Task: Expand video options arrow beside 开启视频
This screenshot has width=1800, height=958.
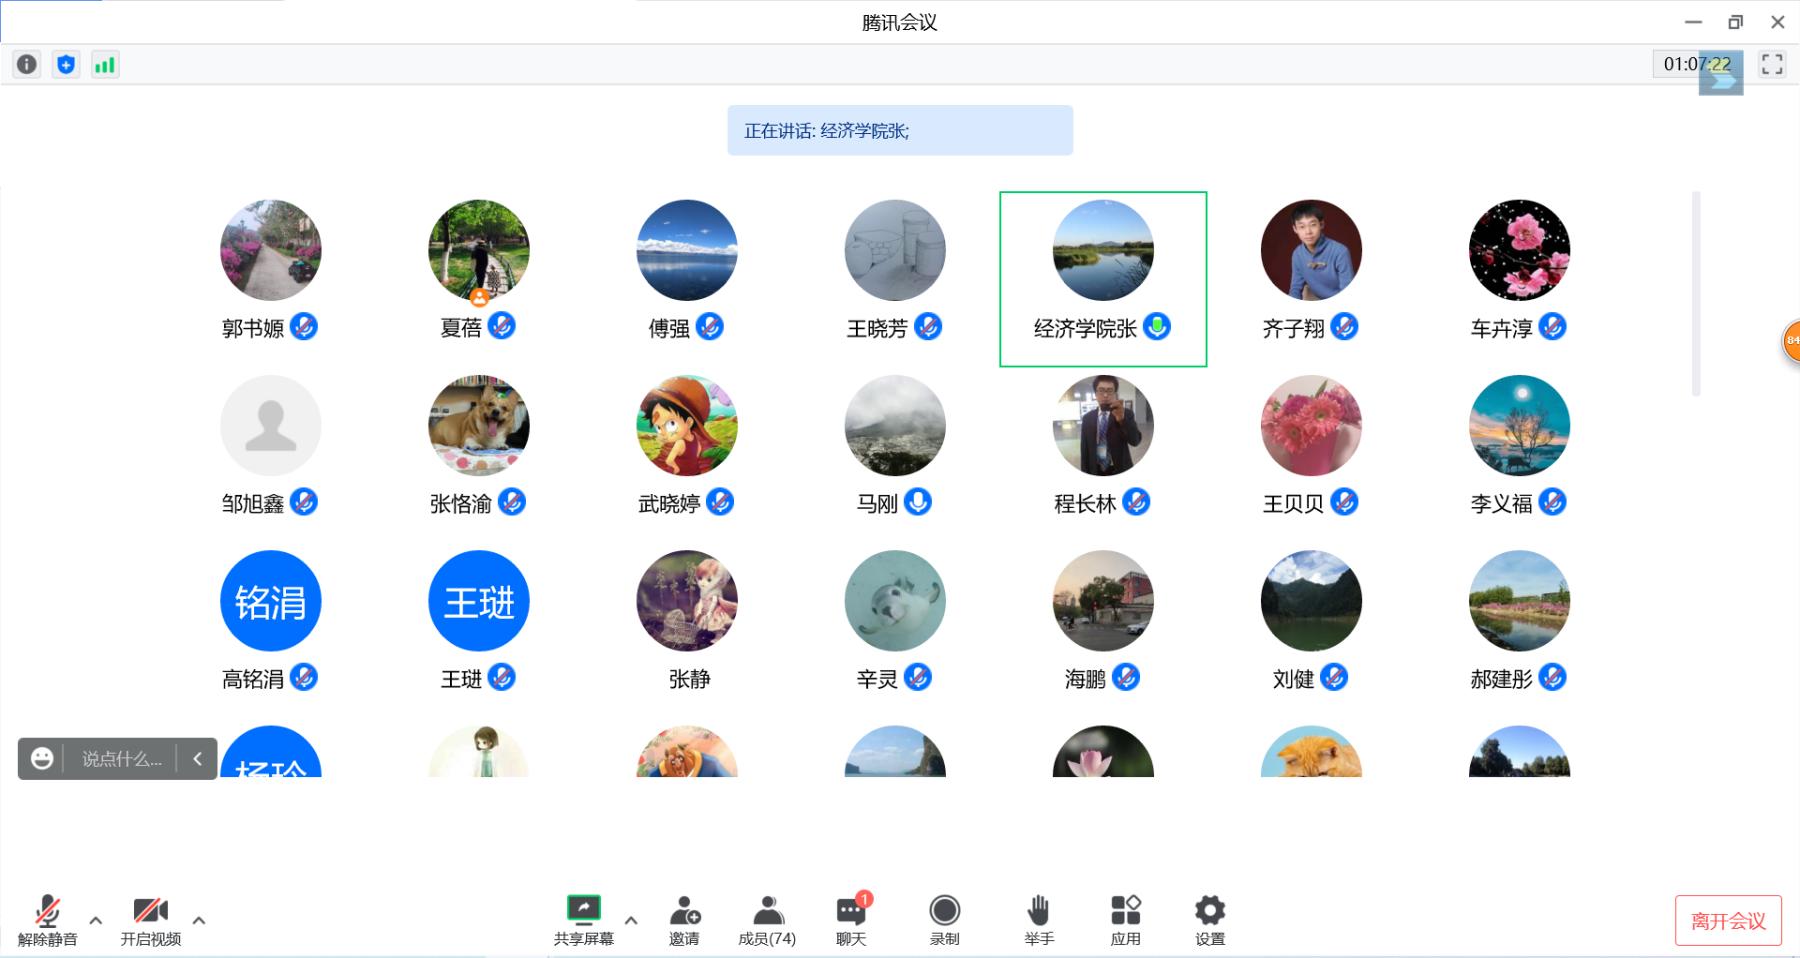Action: click(199, 920)
